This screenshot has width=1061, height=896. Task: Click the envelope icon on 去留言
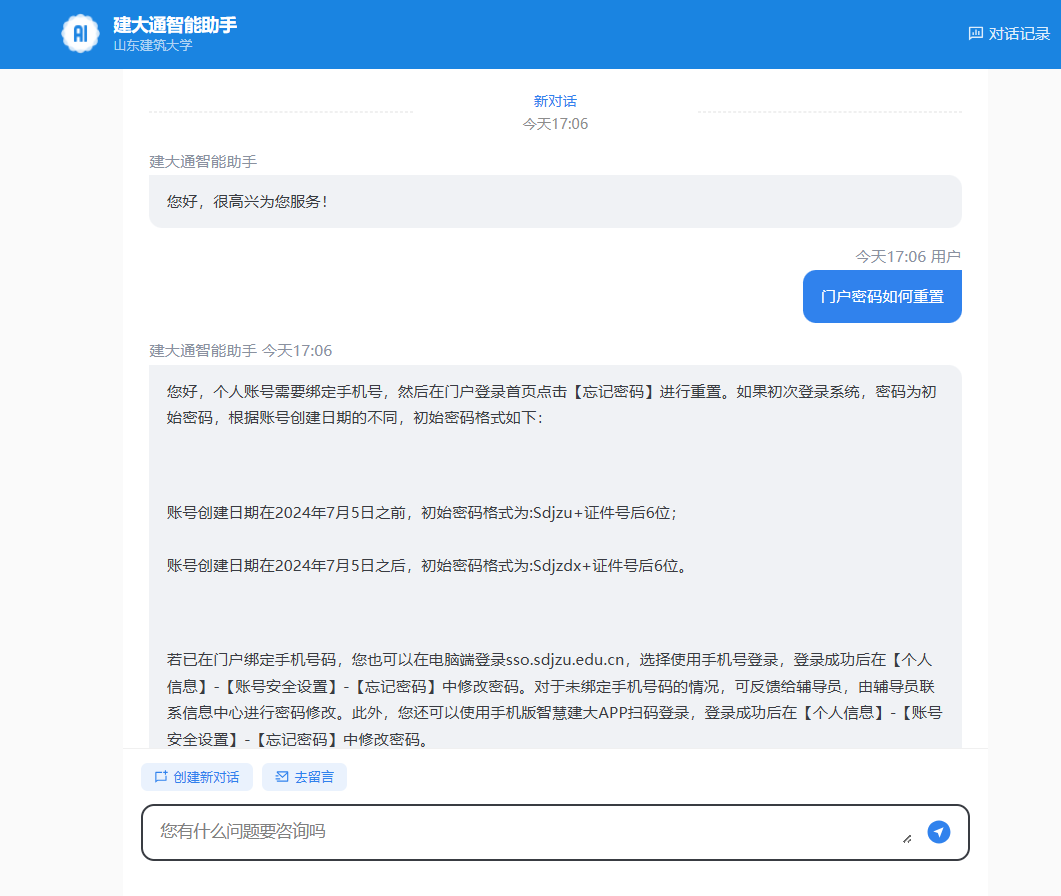(282, 777)
